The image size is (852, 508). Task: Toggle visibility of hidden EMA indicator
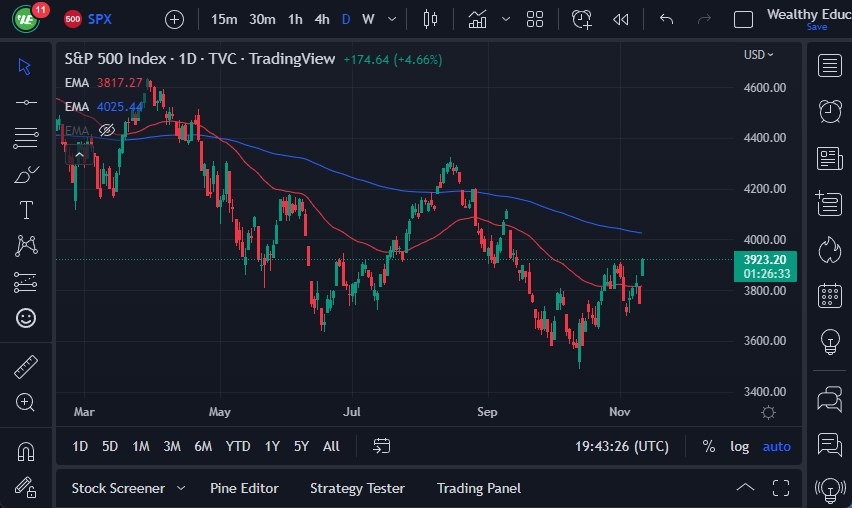pos(107,130)
